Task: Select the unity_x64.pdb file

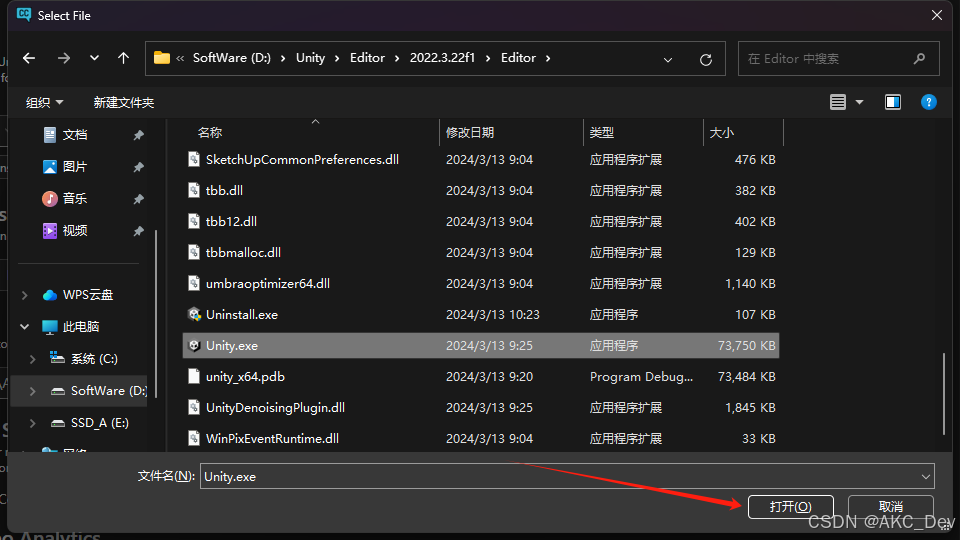Action: click(481, 377)
